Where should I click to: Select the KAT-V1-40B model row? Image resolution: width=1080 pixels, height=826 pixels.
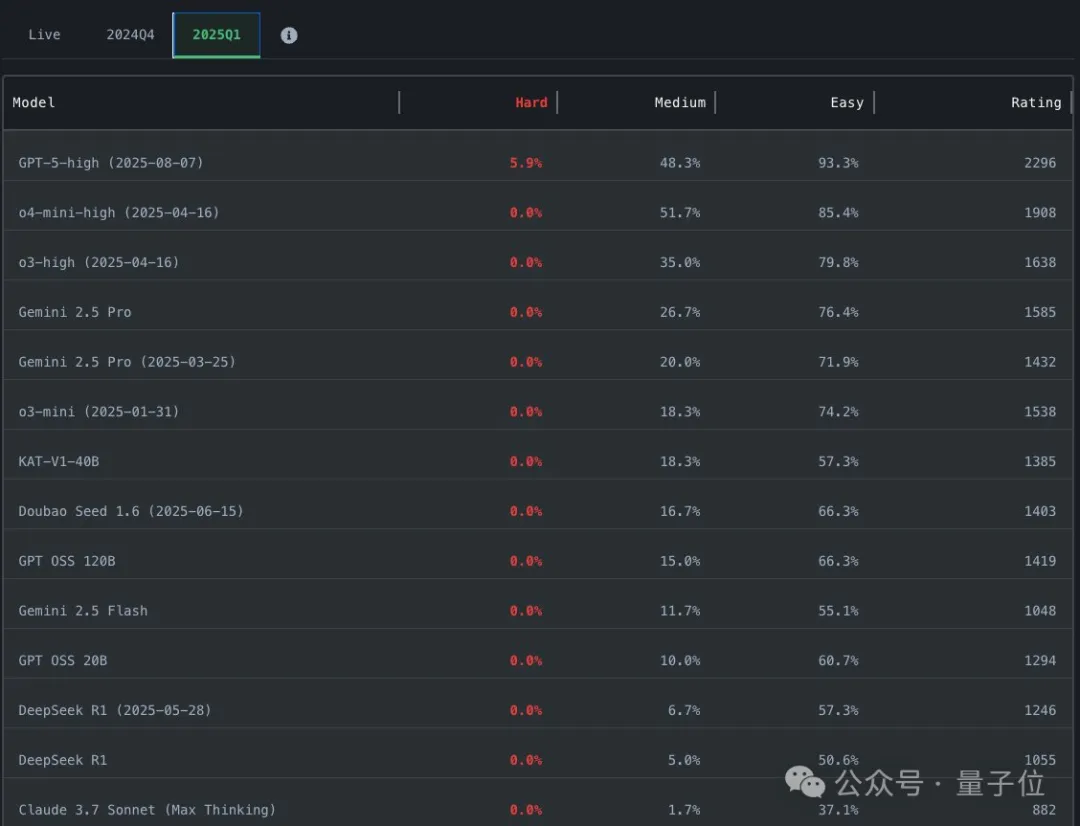[x=59, y=461]
